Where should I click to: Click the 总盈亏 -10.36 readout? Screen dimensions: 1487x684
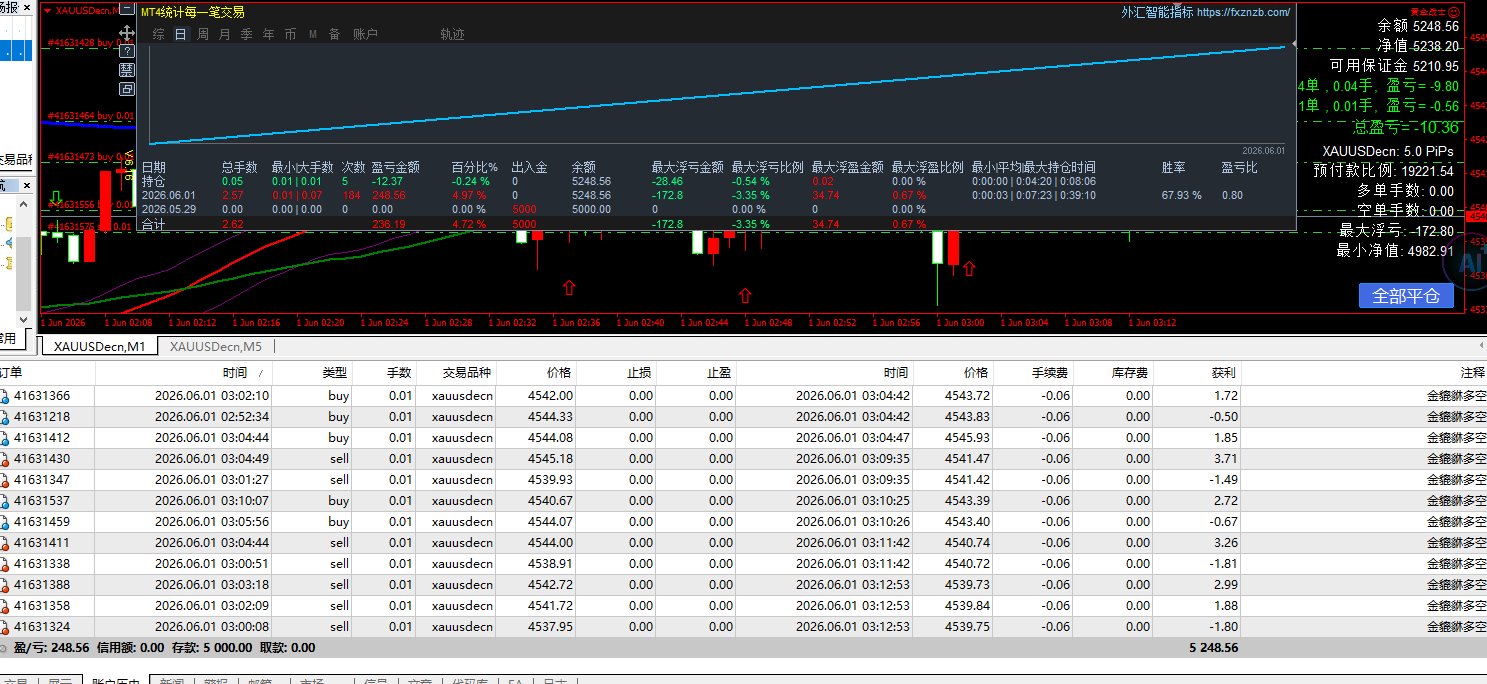[x=1405, y=127]
